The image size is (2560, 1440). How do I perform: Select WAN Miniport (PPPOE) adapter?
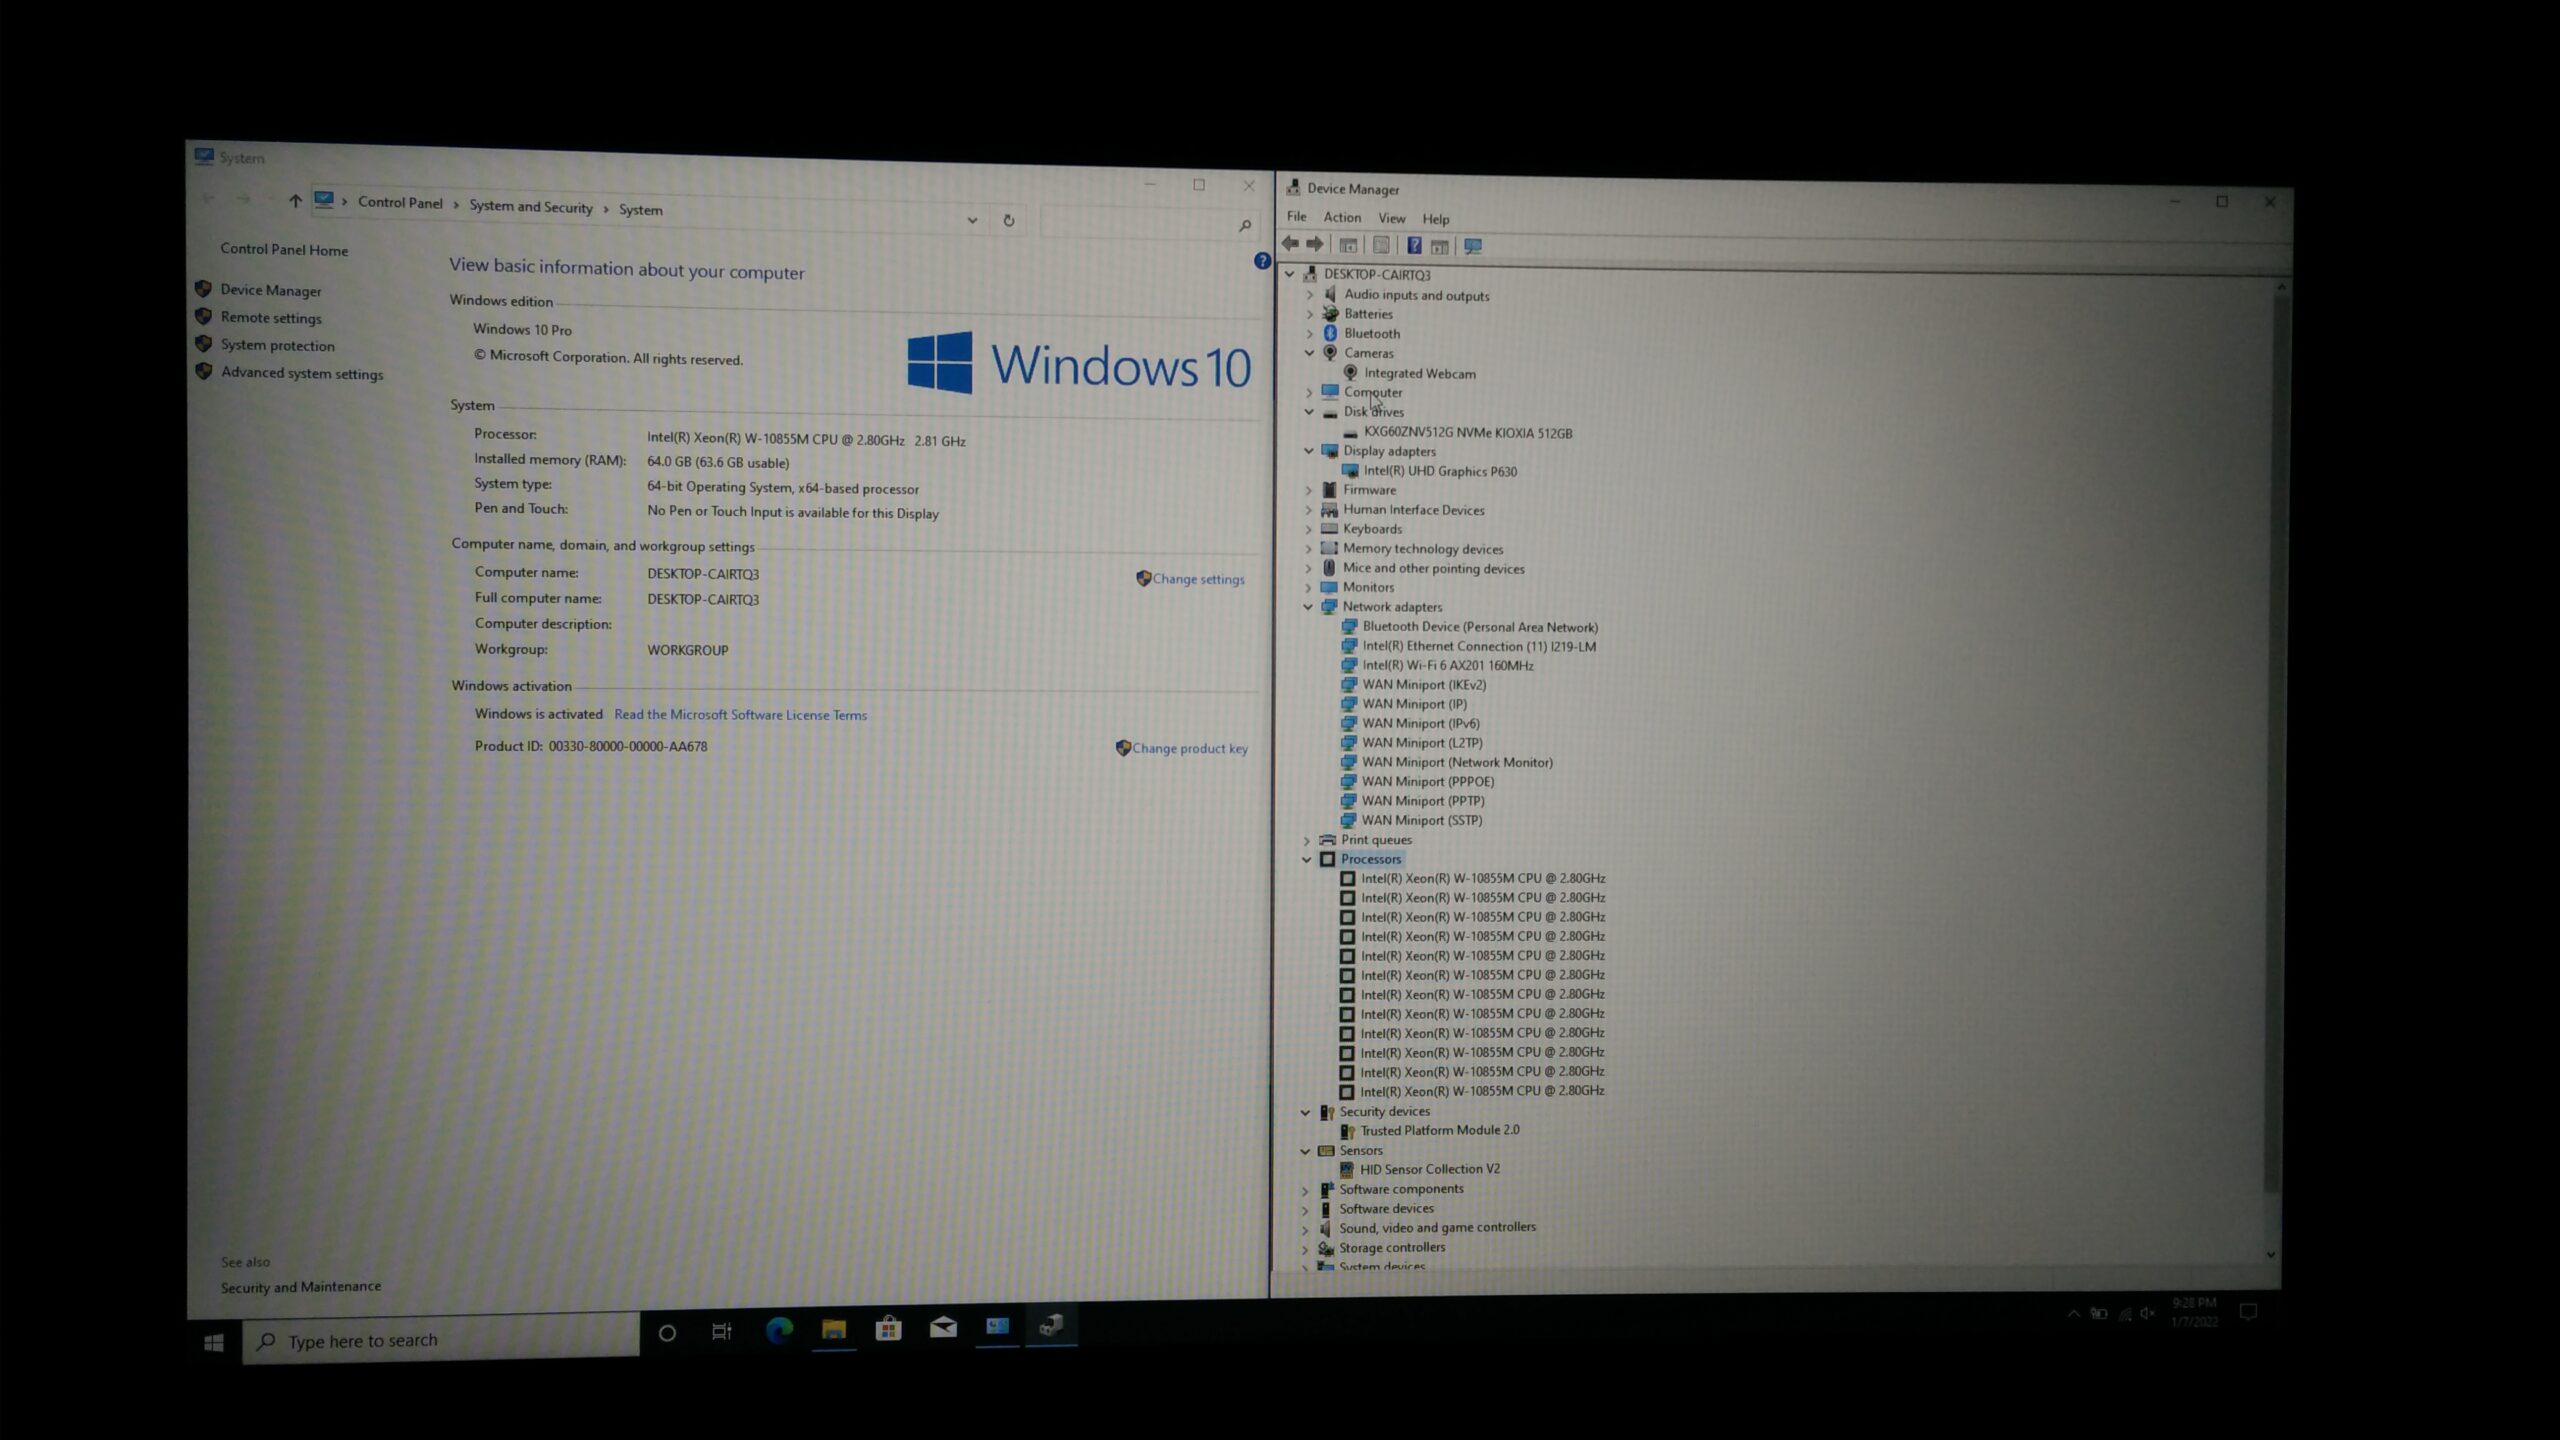1428,781
